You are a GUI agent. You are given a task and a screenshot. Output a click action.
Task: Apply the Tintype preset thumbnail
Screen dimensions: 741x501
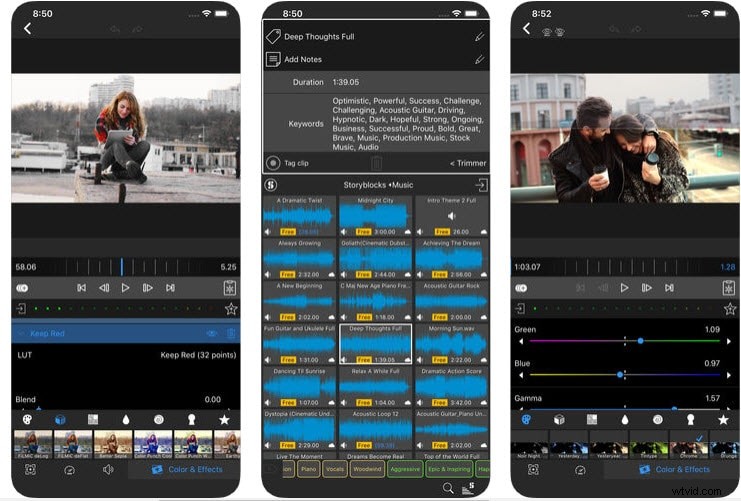click(x=648, y=445)
